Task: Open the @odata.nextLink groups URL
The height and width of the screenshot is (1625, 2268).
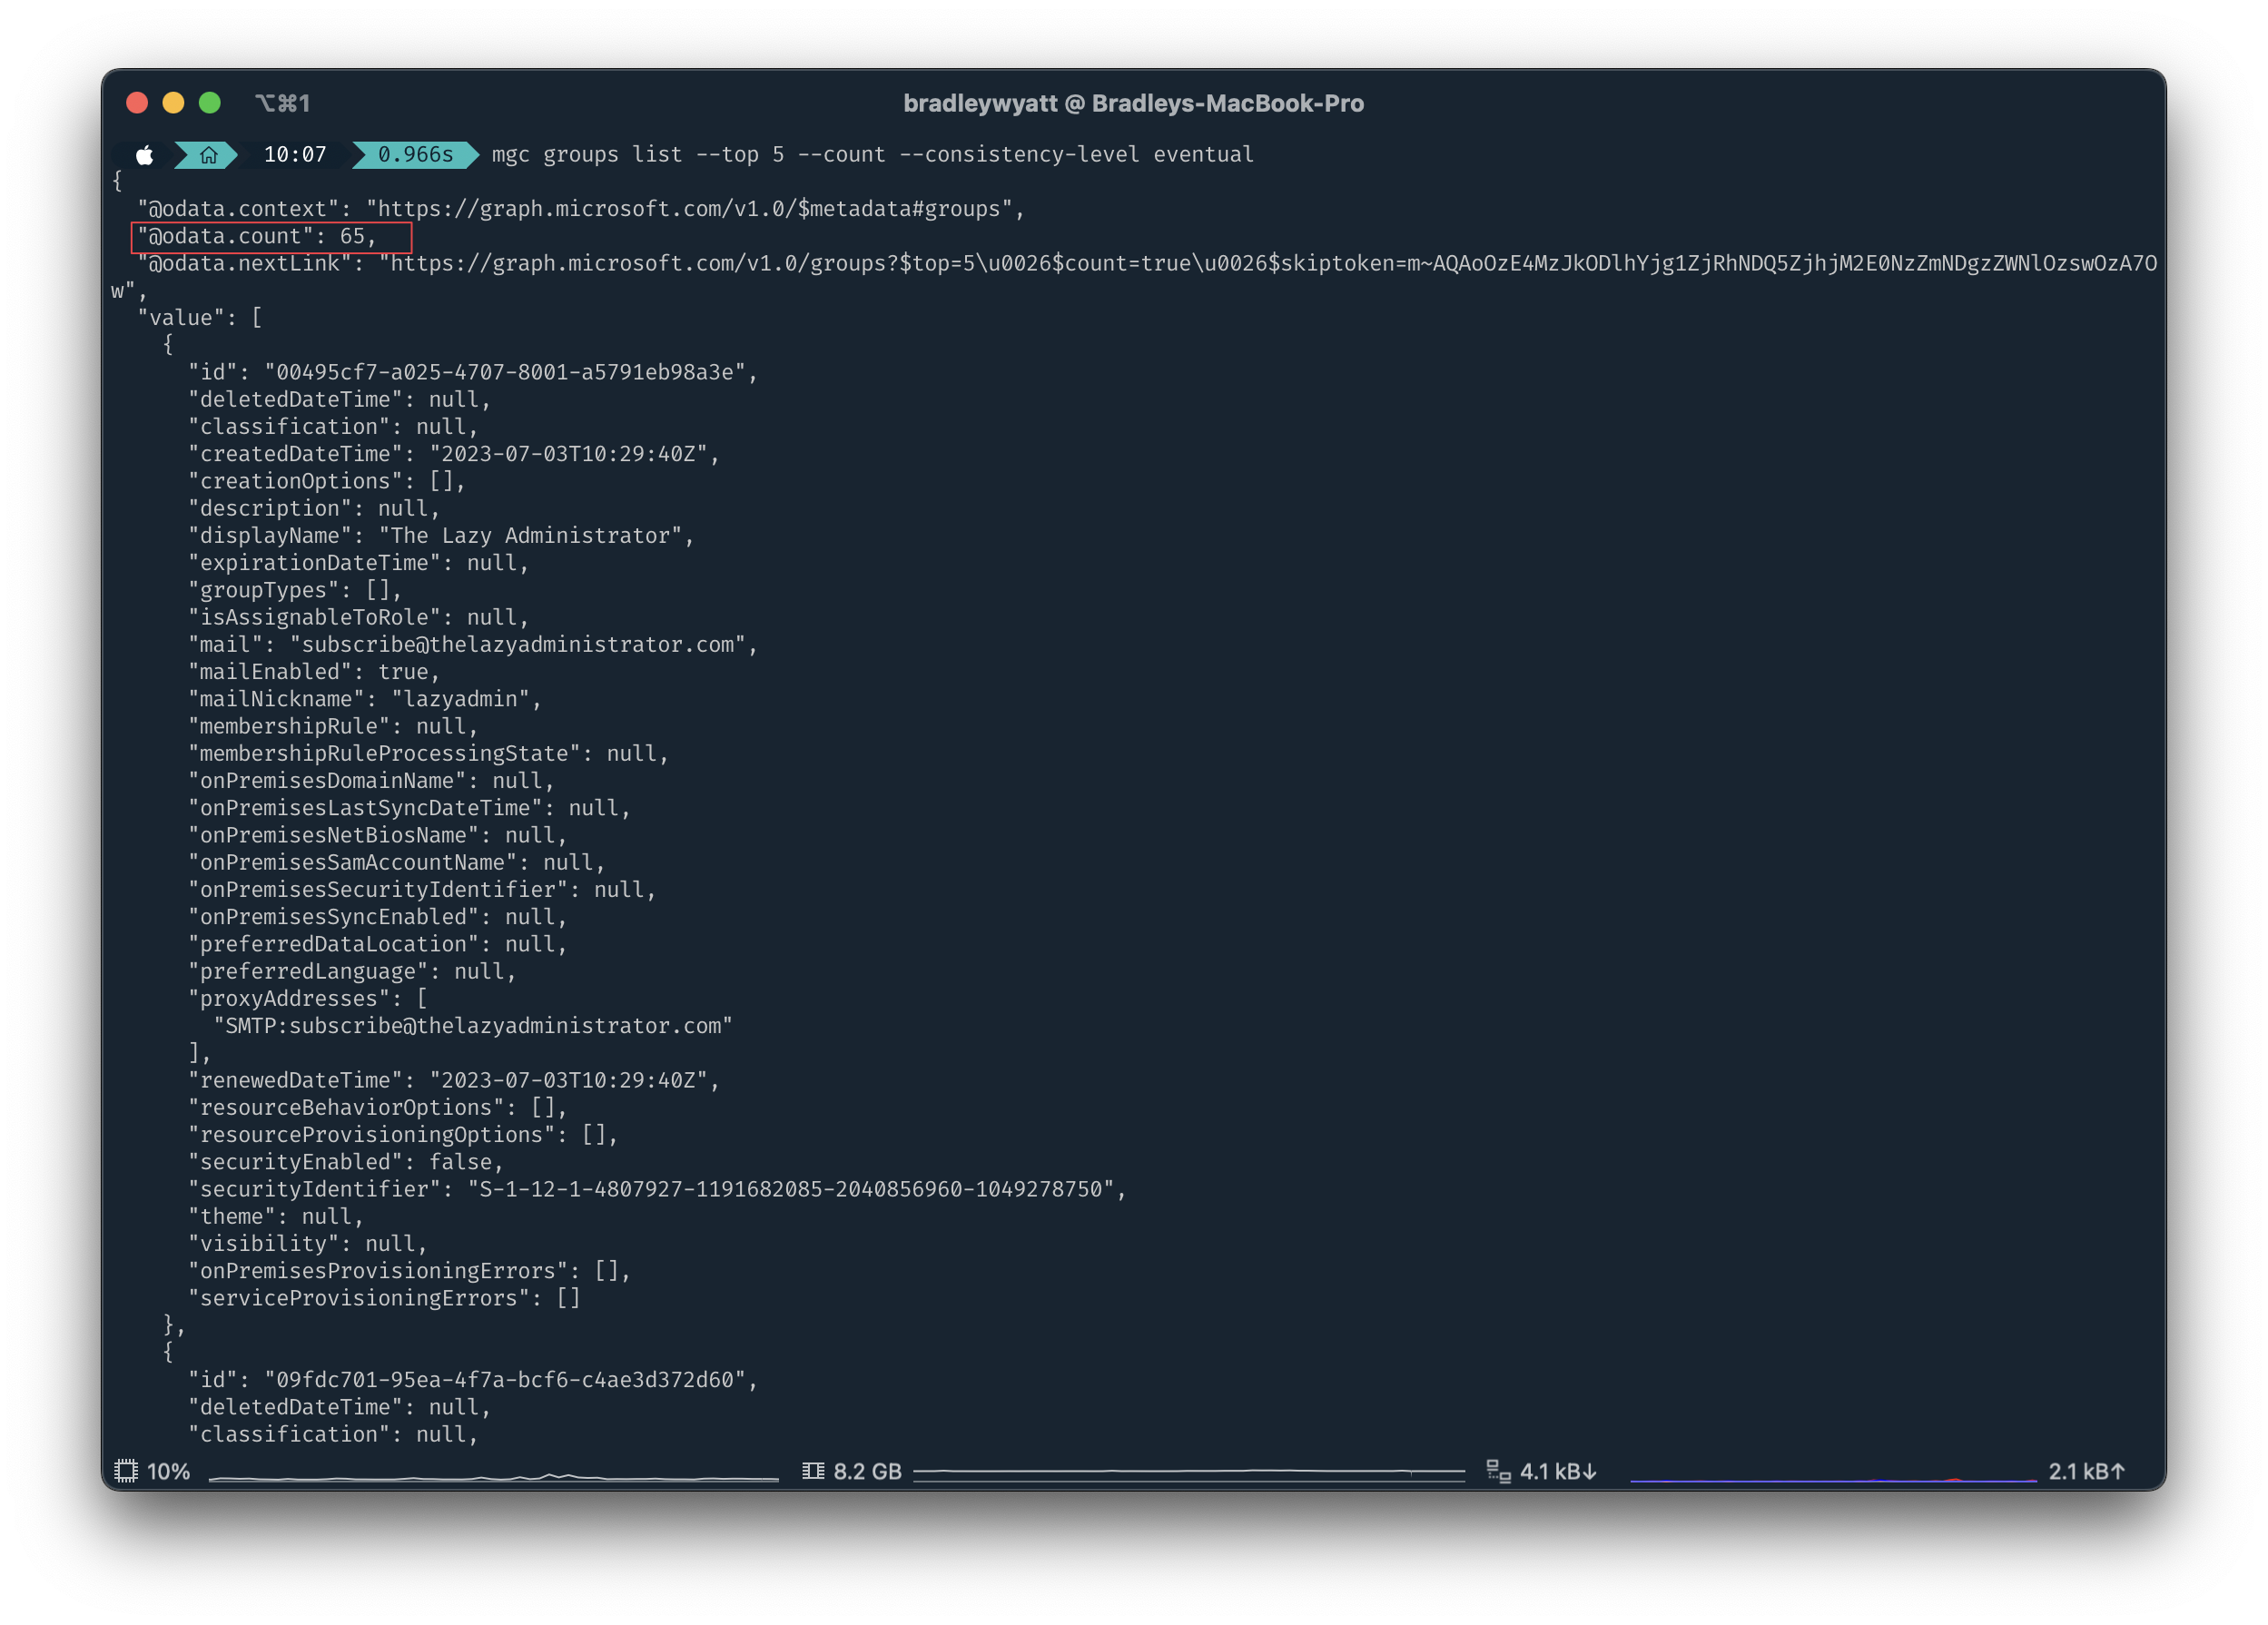Action: tap(1132, 277)
